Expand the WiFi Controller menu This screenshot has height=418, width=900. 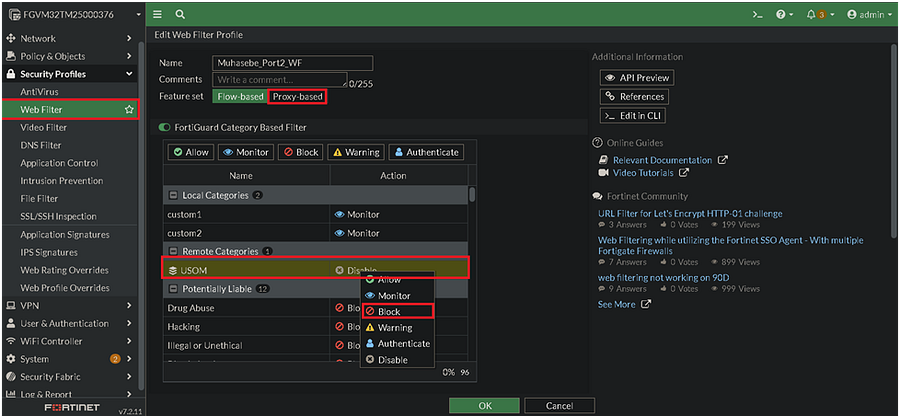(x=69, y=341)
